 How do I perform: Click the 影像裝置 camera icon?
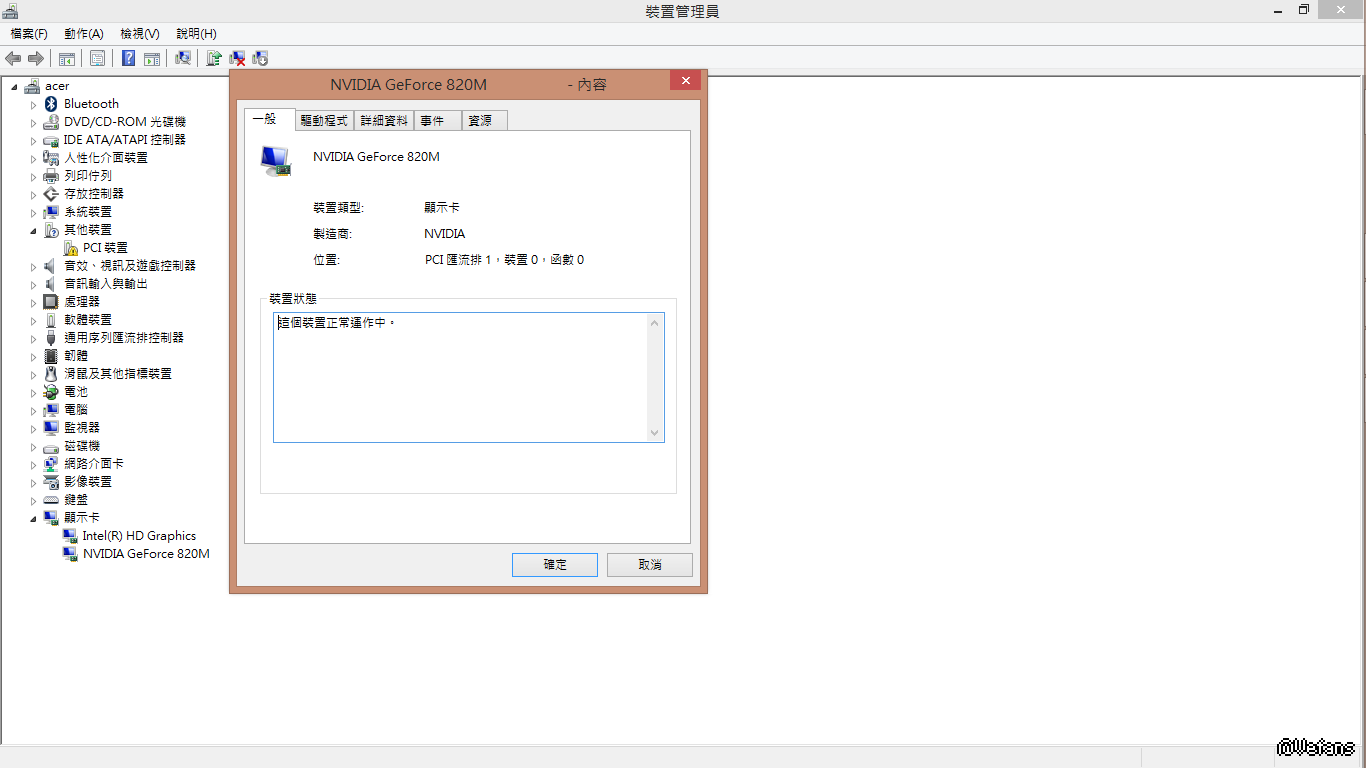pos(51,482)
